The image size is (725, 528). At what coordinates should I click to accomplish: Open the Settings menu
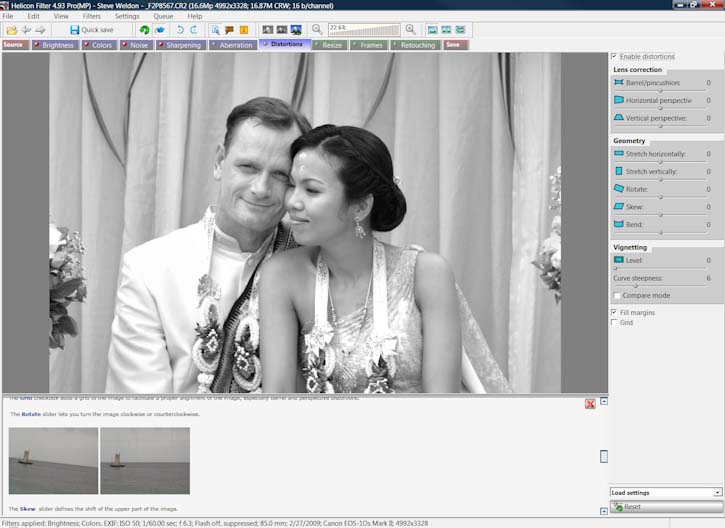click(127, 16)
